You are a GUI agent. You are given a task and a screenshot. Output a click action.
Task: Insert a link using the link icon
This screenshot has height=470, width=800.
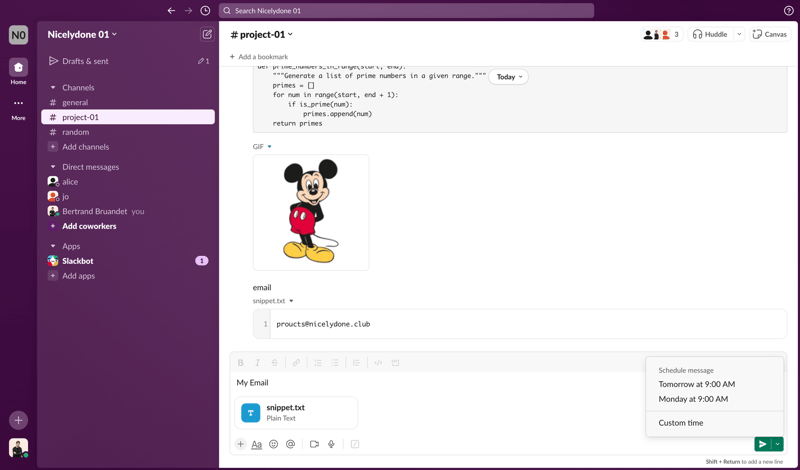[296, 363]
